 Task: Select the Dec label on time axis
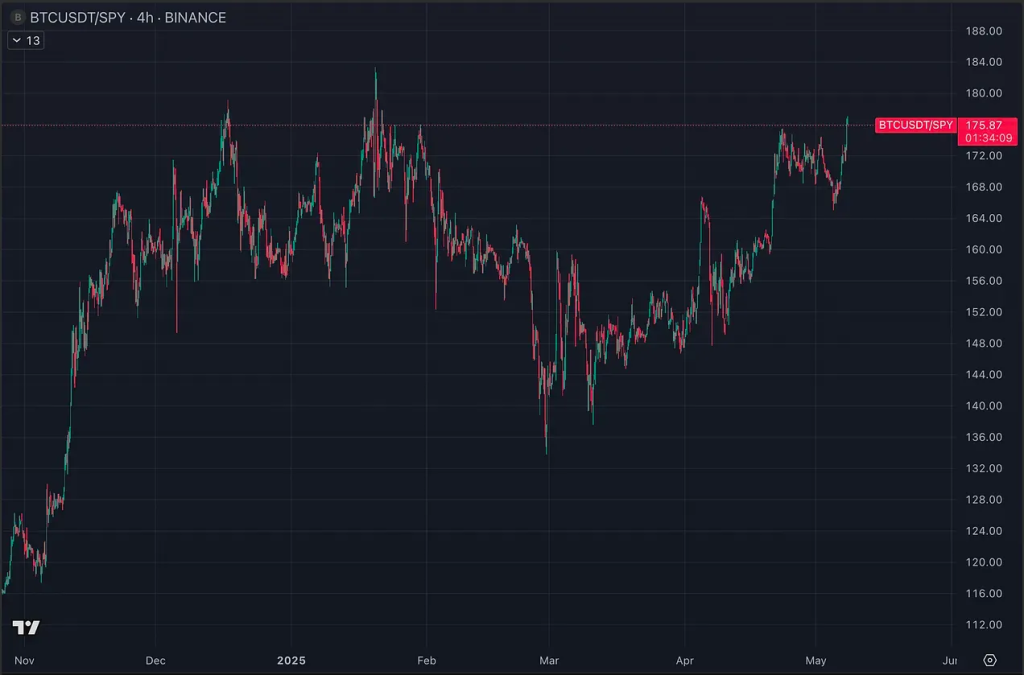pyautogui.click(x=155, y=660)
